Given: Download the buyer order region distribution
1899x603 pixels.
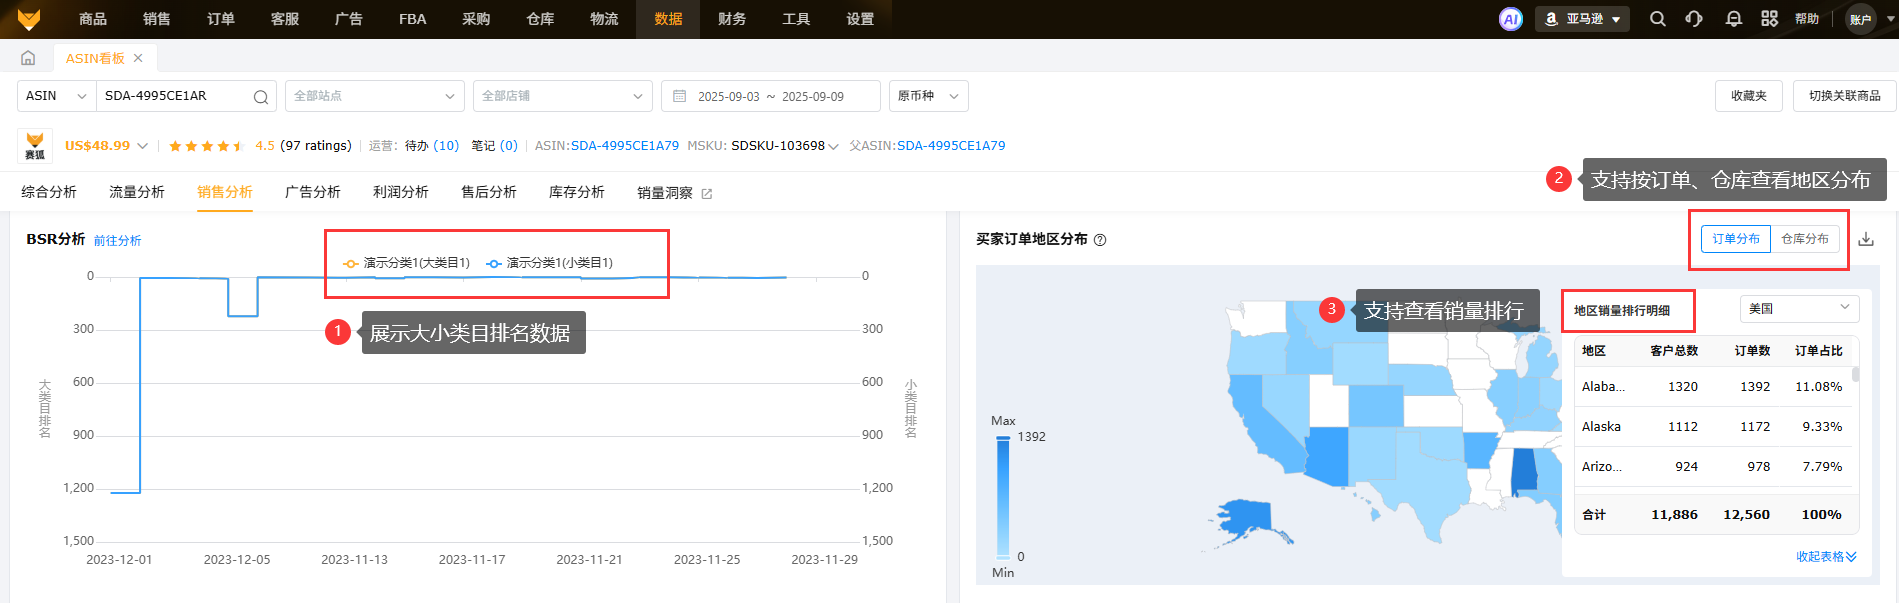Looking at the screenshot, I should tap(1866, 239).
